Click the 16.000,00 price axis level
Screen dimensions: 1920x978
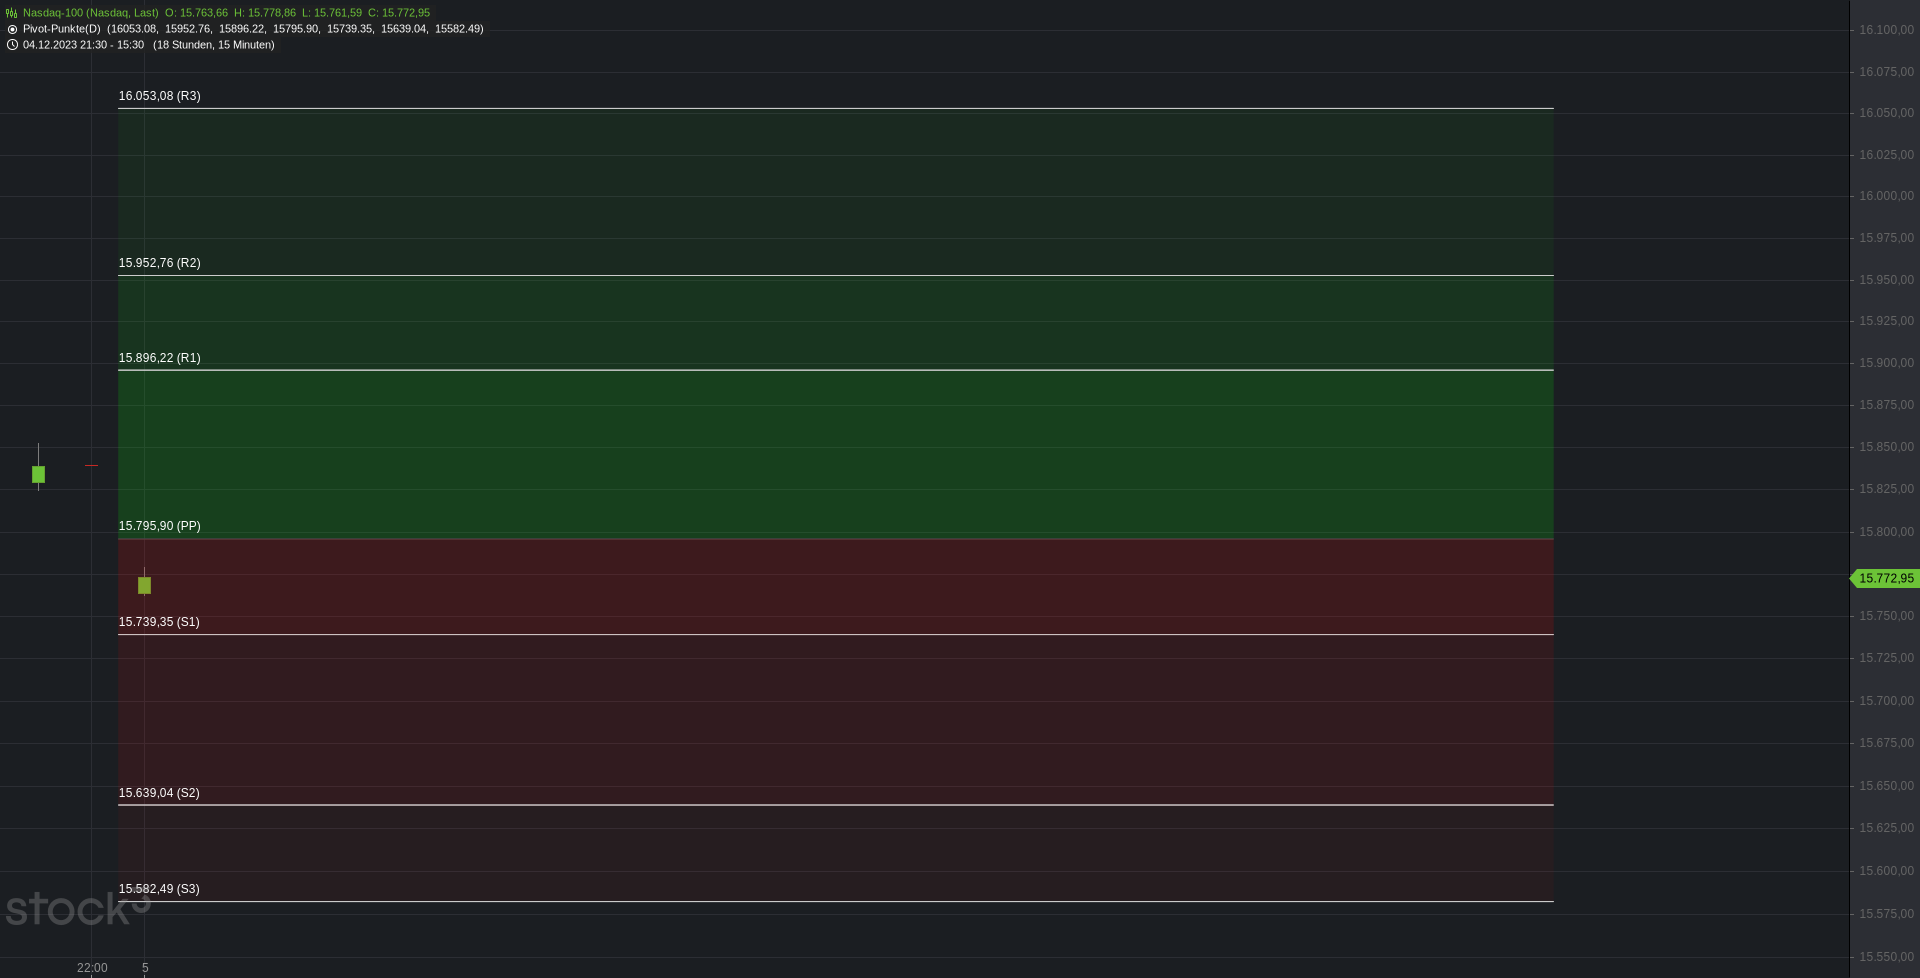1886,196
